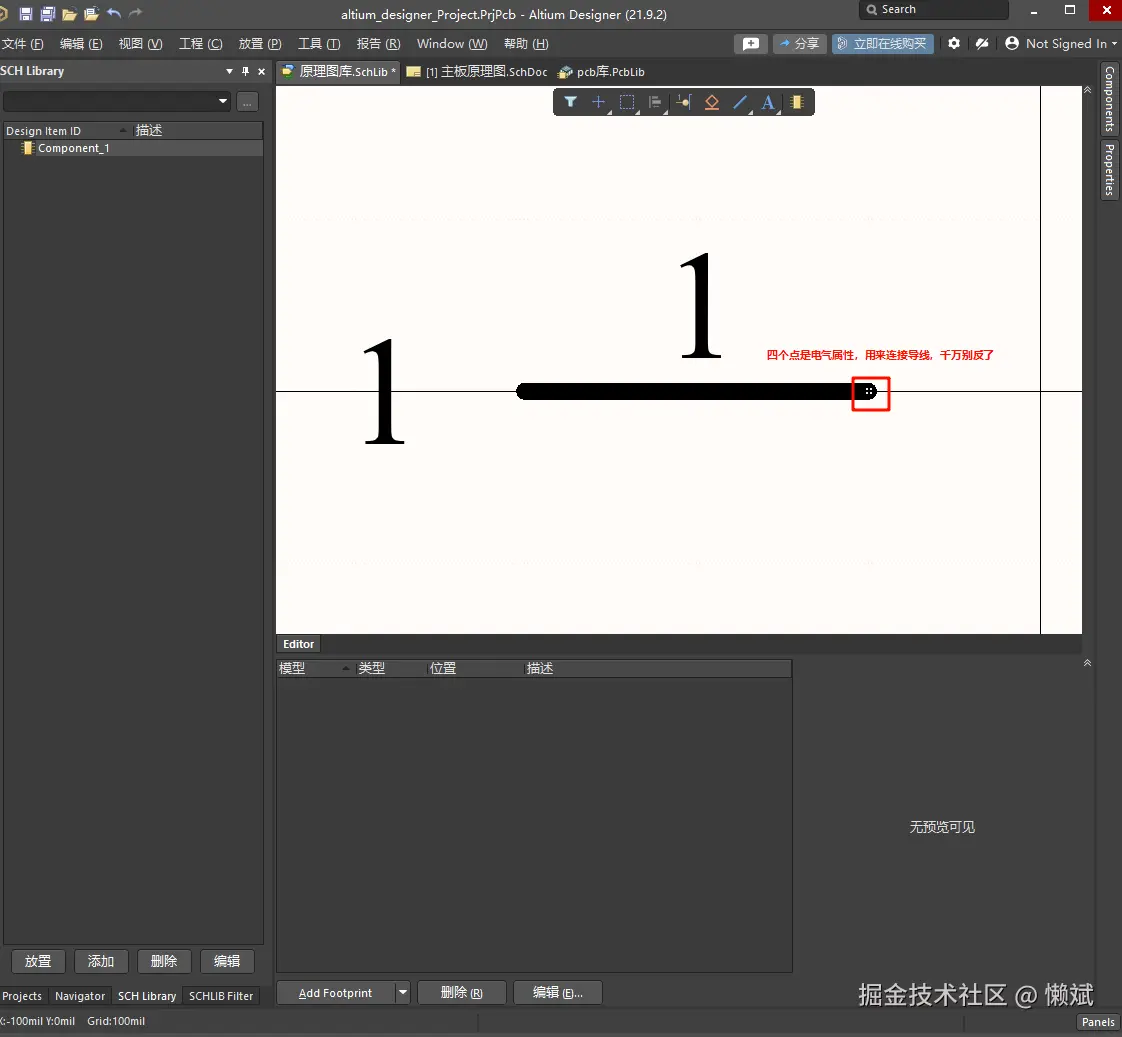Redo the last undone action
Screen dimensions: 1122x1037
pyautogui.click(x=135, y=13)
